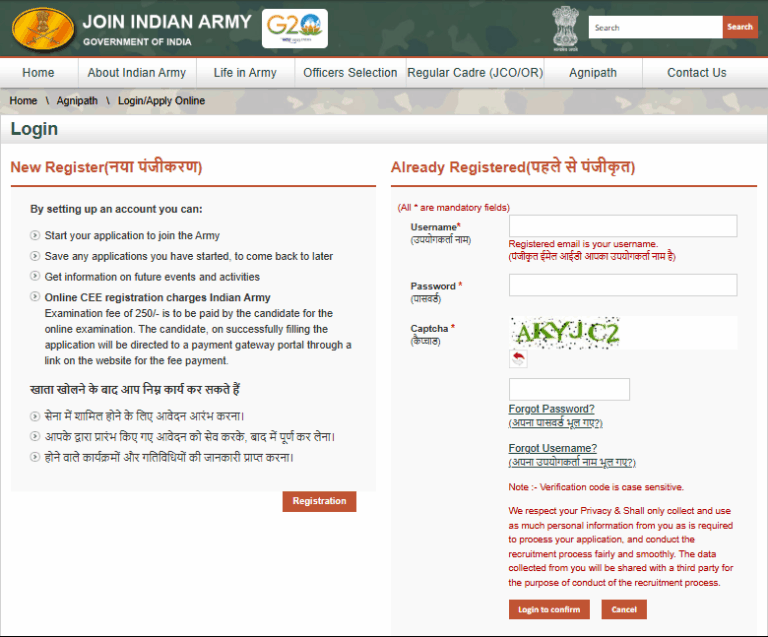The height and width of the screenshot is (637, 768).
Task: Refresh the captcha using red arrow icon
Action: (518, 359)
